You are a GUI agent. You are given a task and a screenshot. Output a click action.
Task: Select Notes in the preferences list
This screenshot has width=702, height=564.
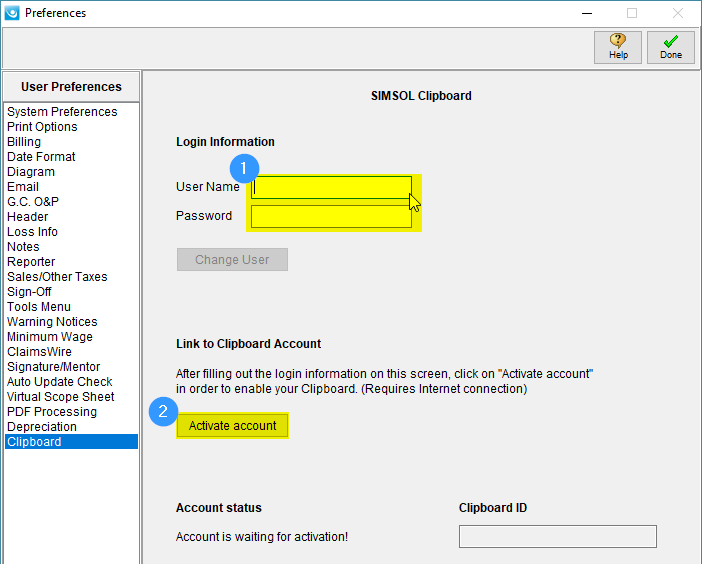[x=71, y=247]
